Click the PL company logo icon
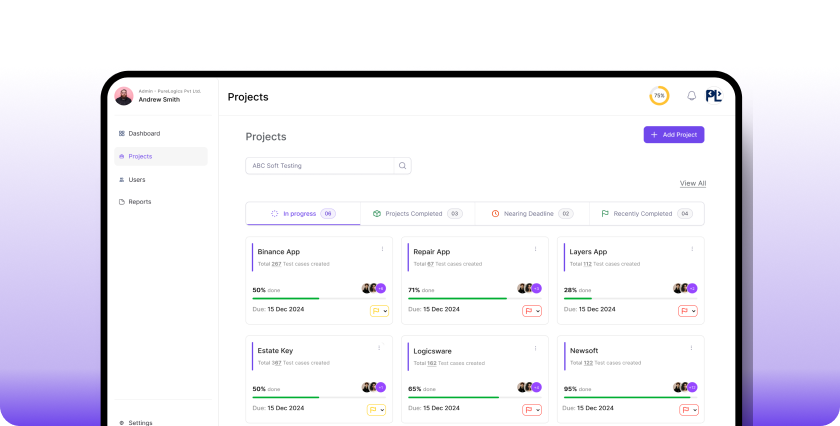This screenshot has width=840, height=426. (x=713, y=96)
